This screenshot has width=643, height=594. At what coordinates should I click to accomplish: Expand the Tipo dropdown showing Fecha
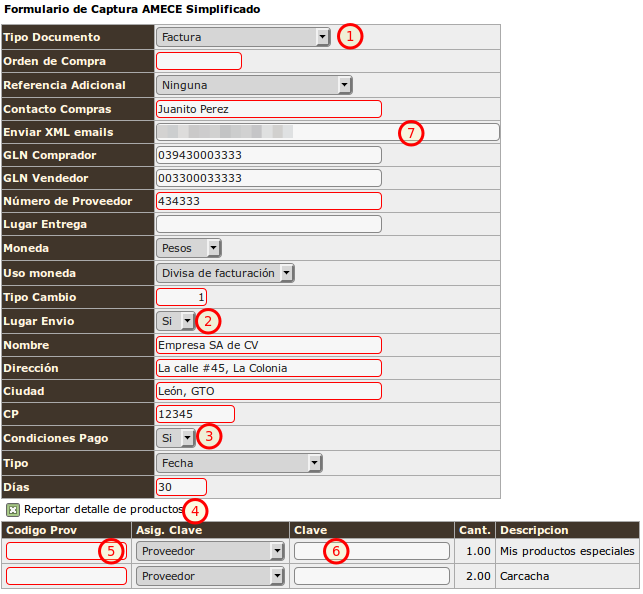coord(239,463)
